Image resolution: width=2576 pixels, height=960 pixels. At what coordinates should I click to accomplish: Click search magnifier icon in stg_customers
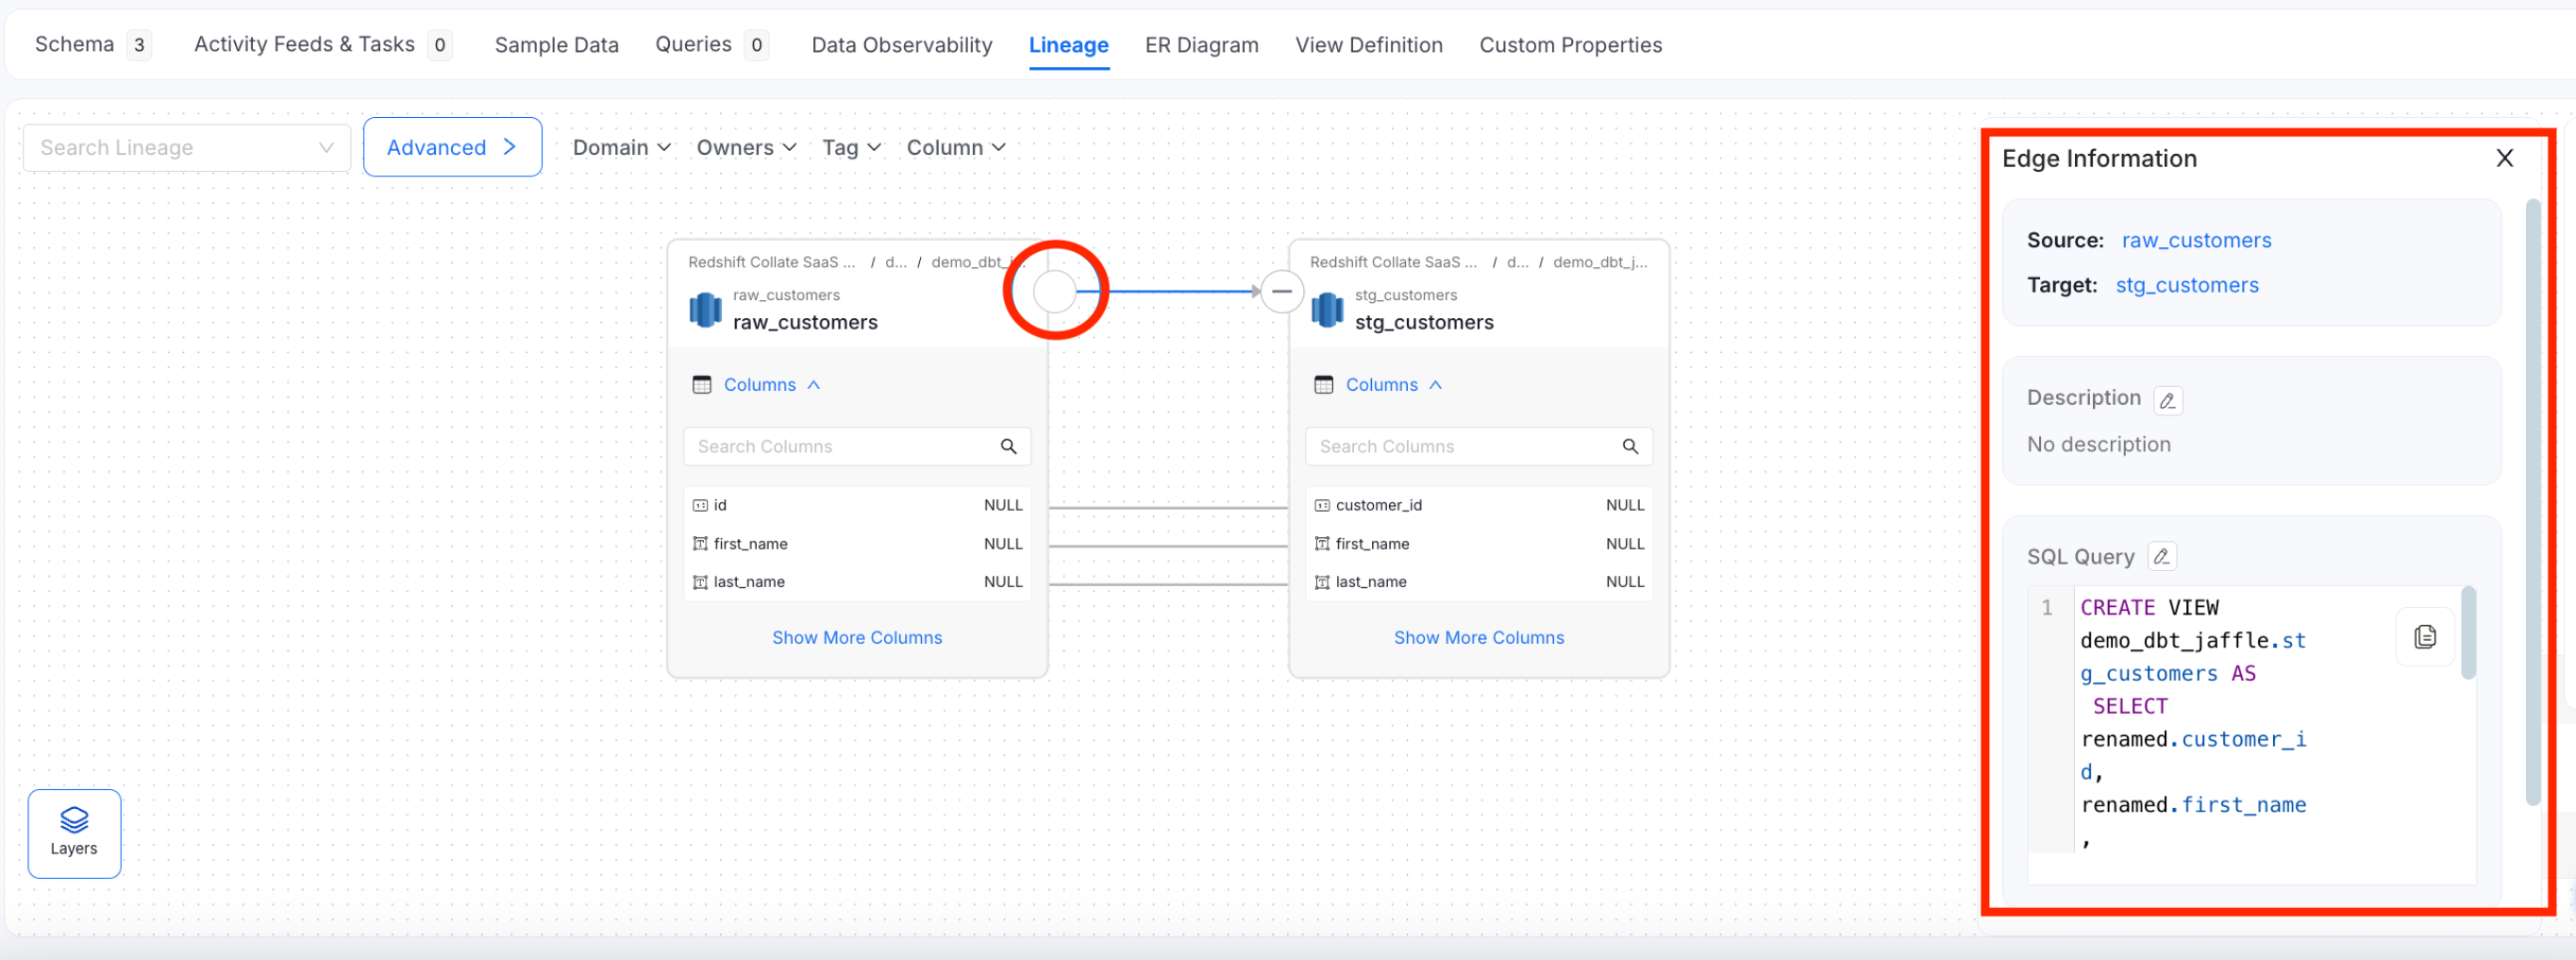click(x=1630, y=447)
